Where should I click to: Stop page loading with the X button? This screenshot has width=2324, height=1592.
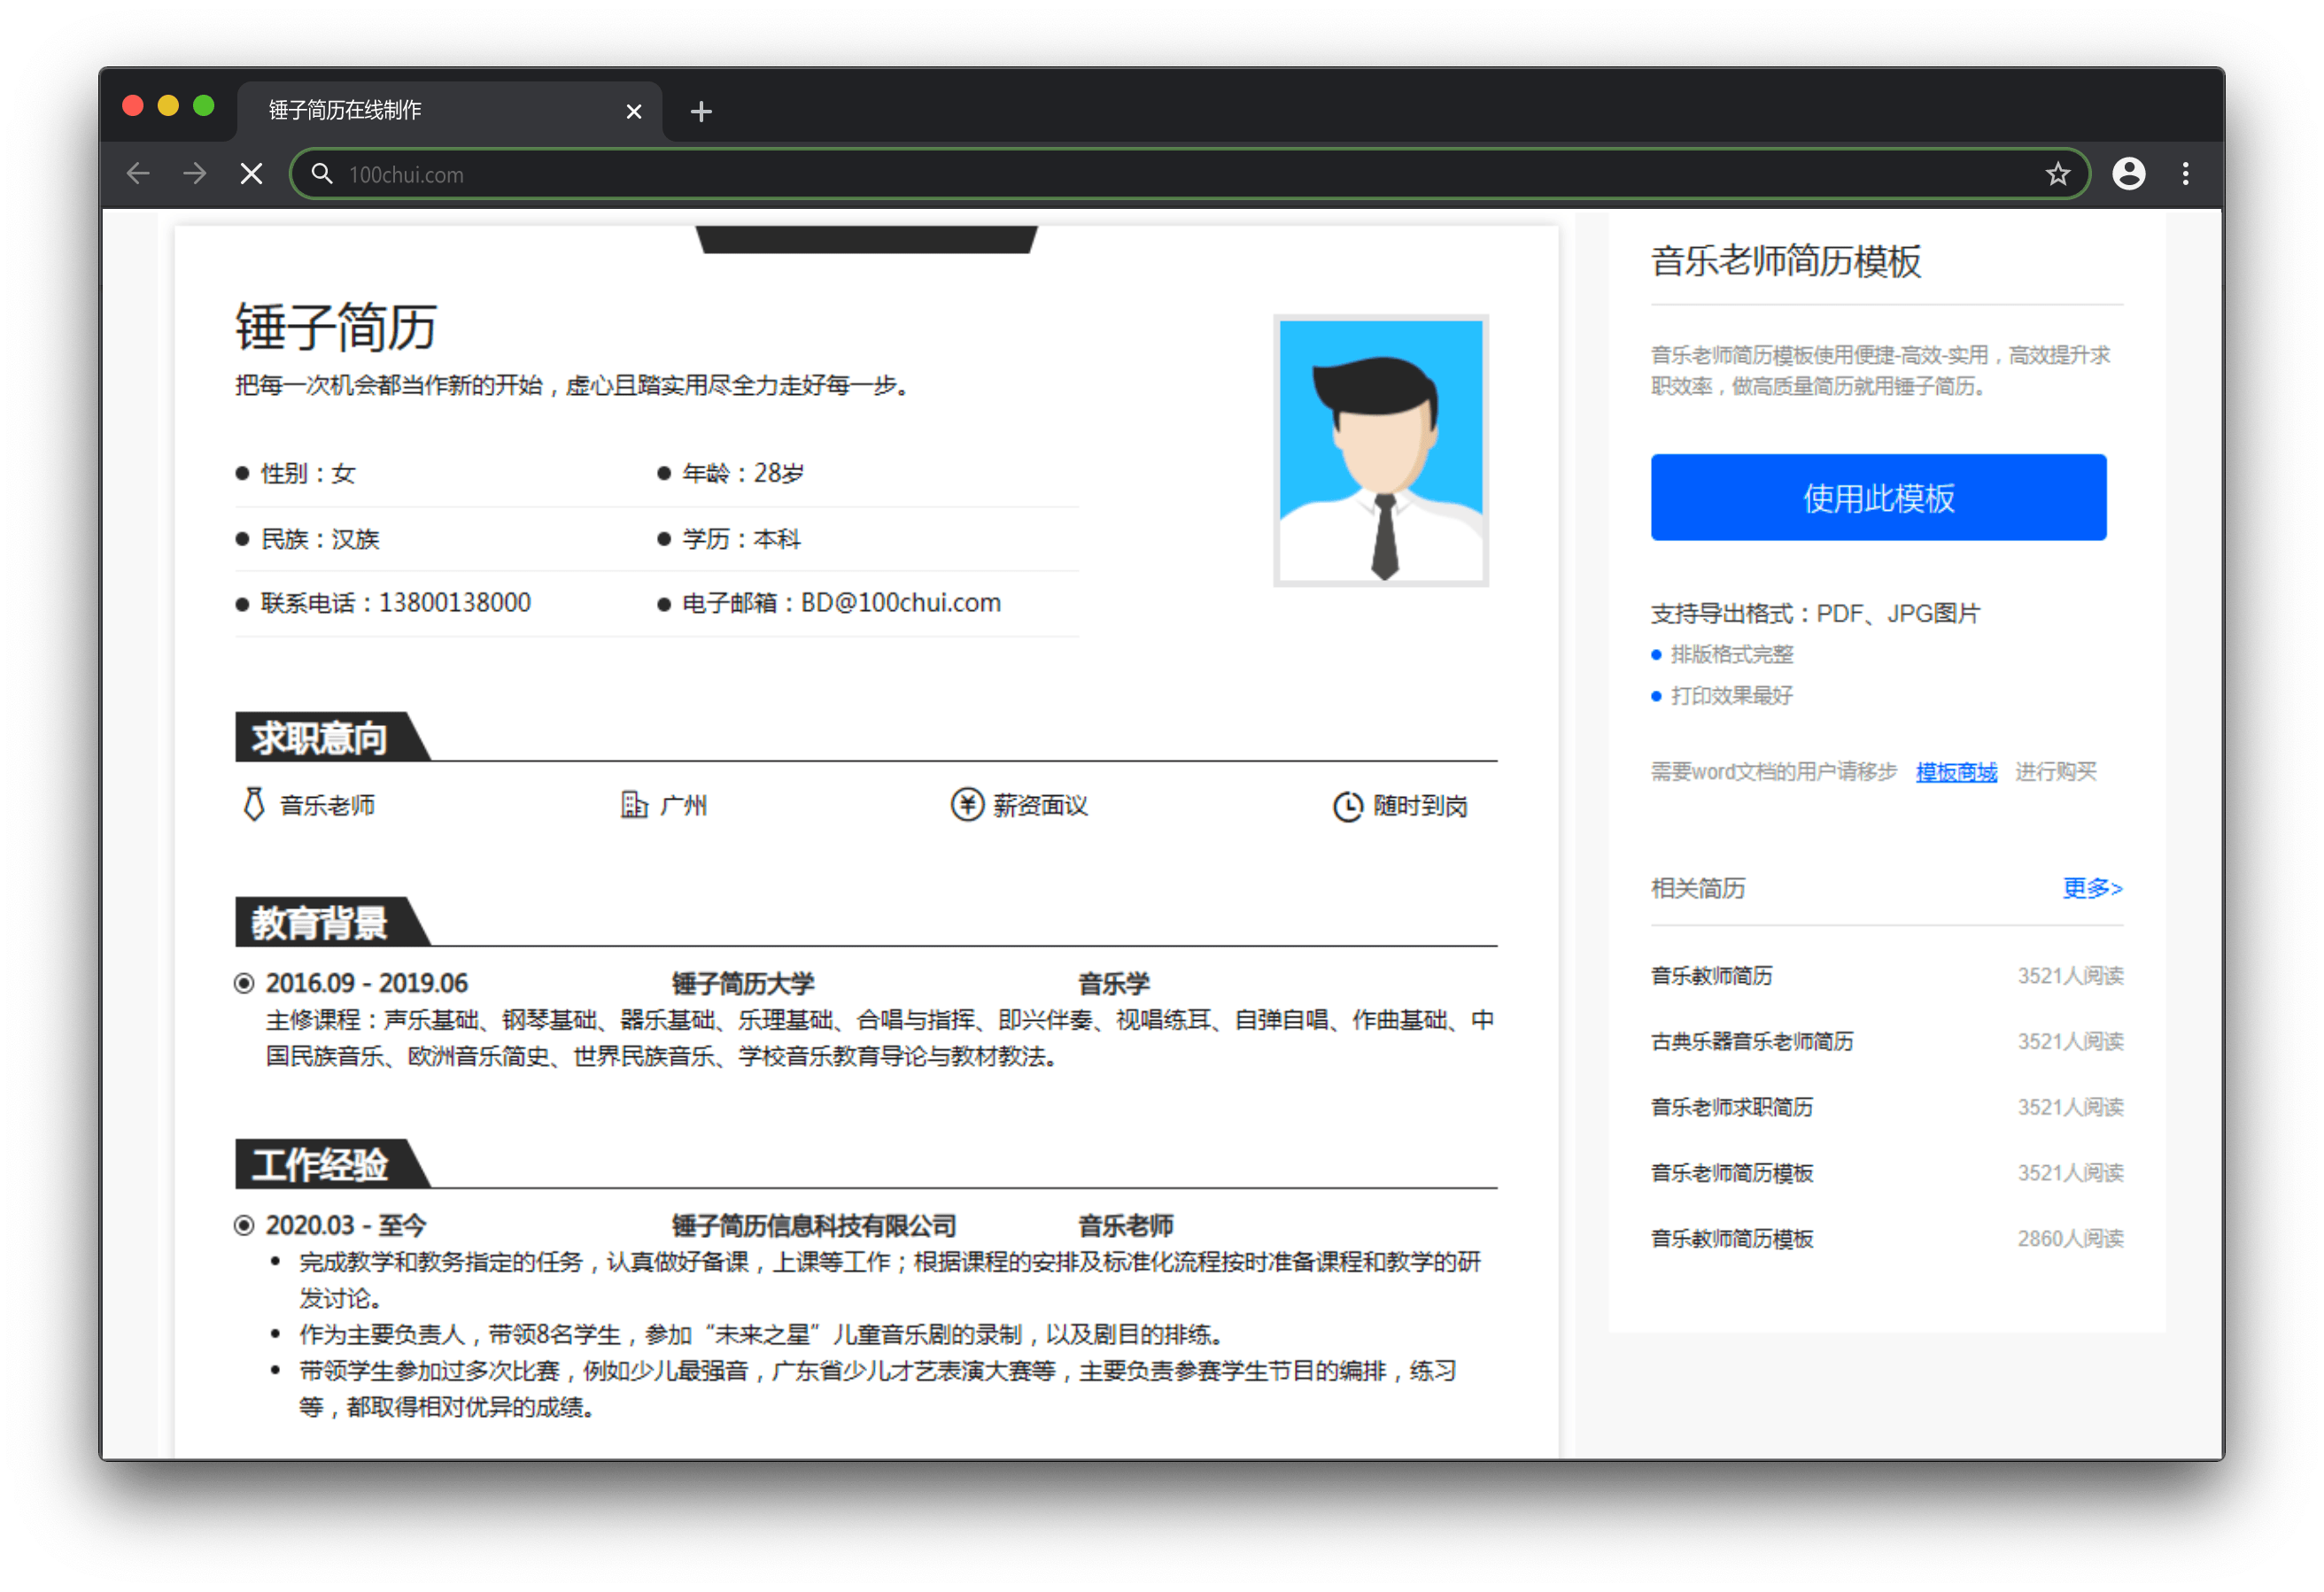[x=252, y=174]
